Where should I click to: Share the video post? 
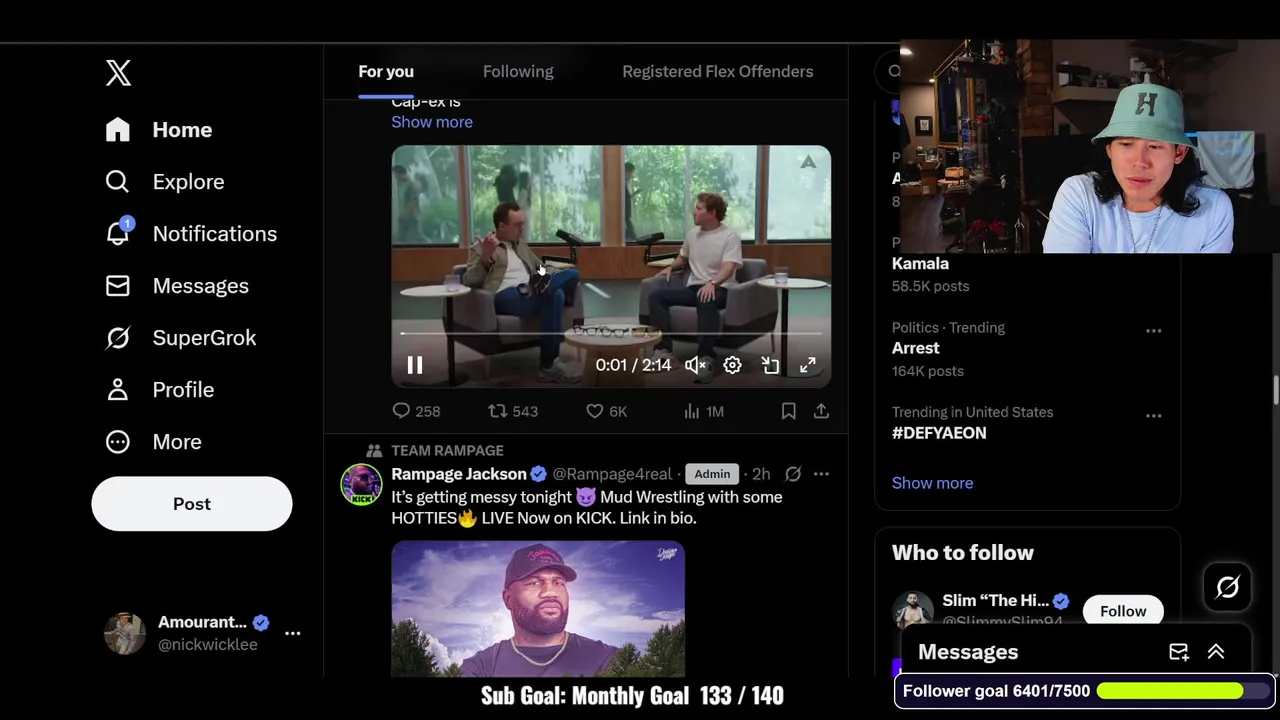click(821, 411)
